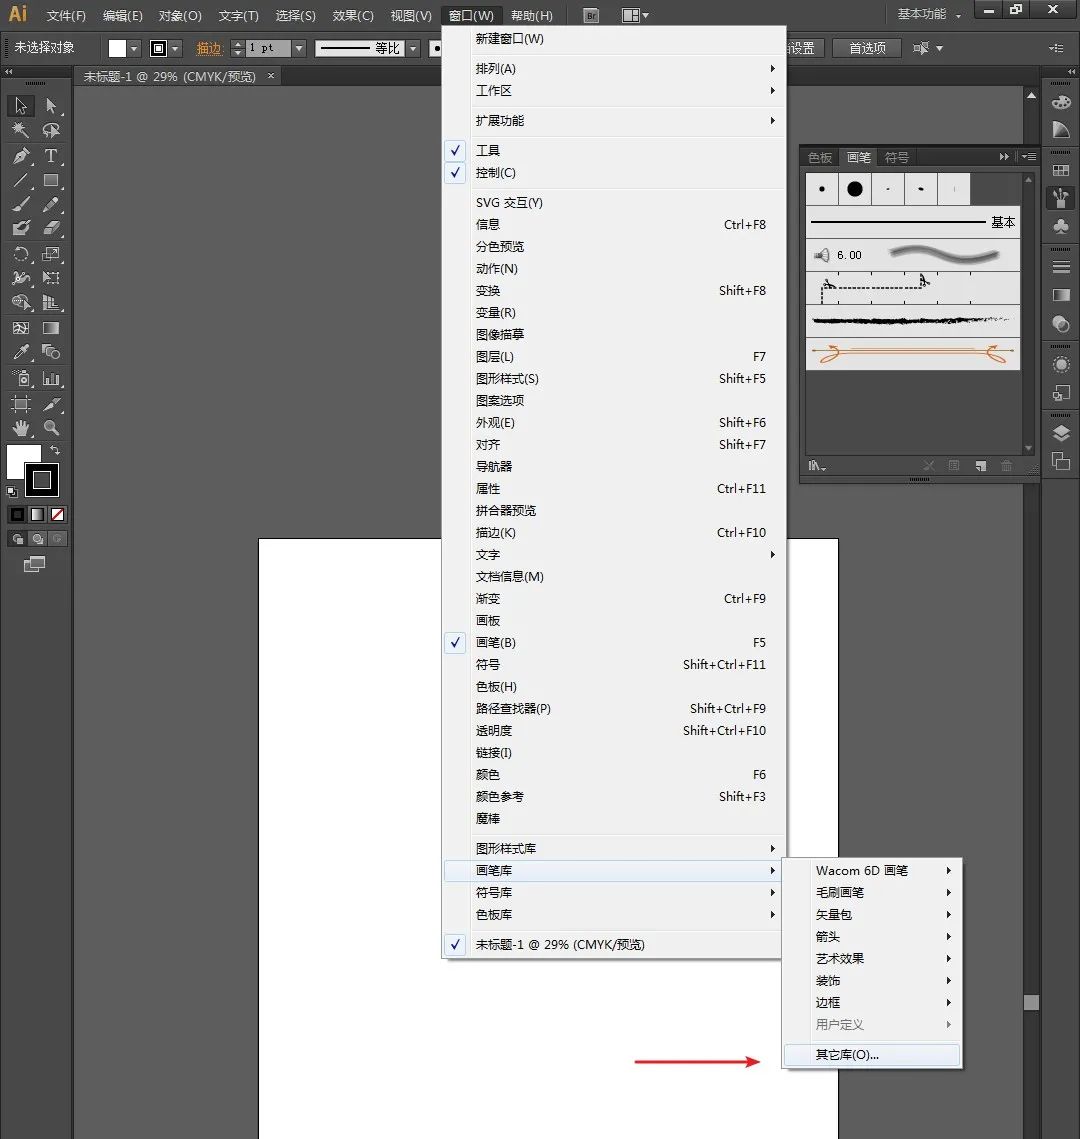Image resolution: width=1080 pixels, height=1139 pixels.
Task: Select the Direct Selection tool
Action: tap(51, 106)
